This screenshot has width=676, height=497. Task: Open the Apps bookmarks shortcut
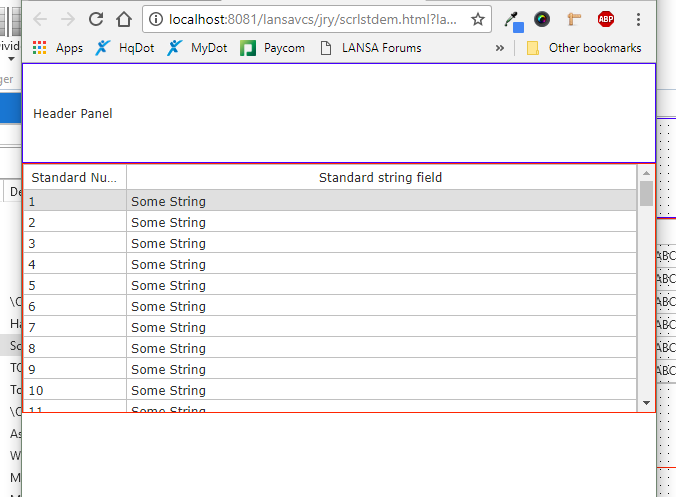(x=58, y=48)
